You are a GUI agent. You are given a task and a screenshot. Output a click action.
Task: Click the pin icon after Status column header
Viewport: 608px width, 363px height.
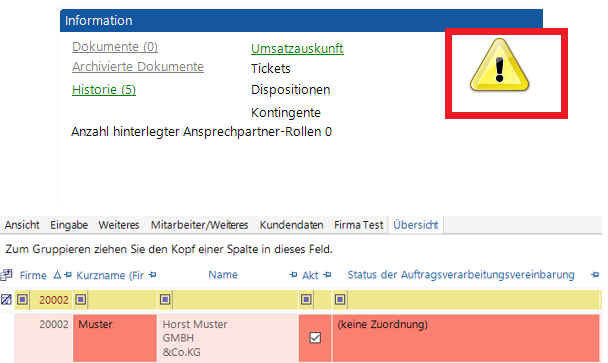coord(595,275)
